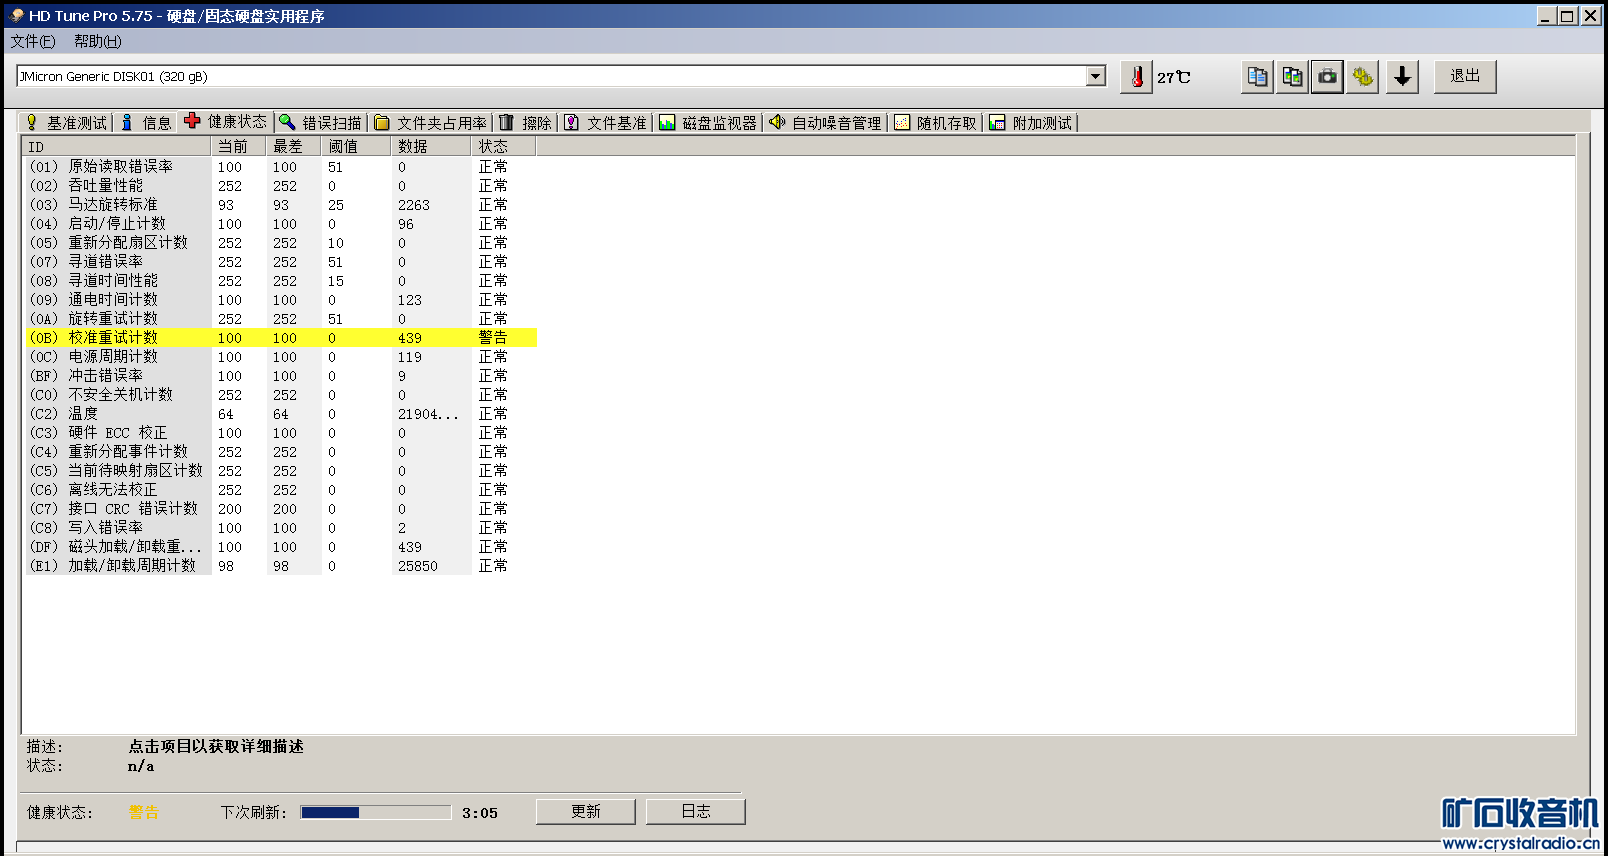This screenshot has width=1608, height=856.
Task: Click the down arrow minimize-to-tray icon
Action: tap(1403, 77)
